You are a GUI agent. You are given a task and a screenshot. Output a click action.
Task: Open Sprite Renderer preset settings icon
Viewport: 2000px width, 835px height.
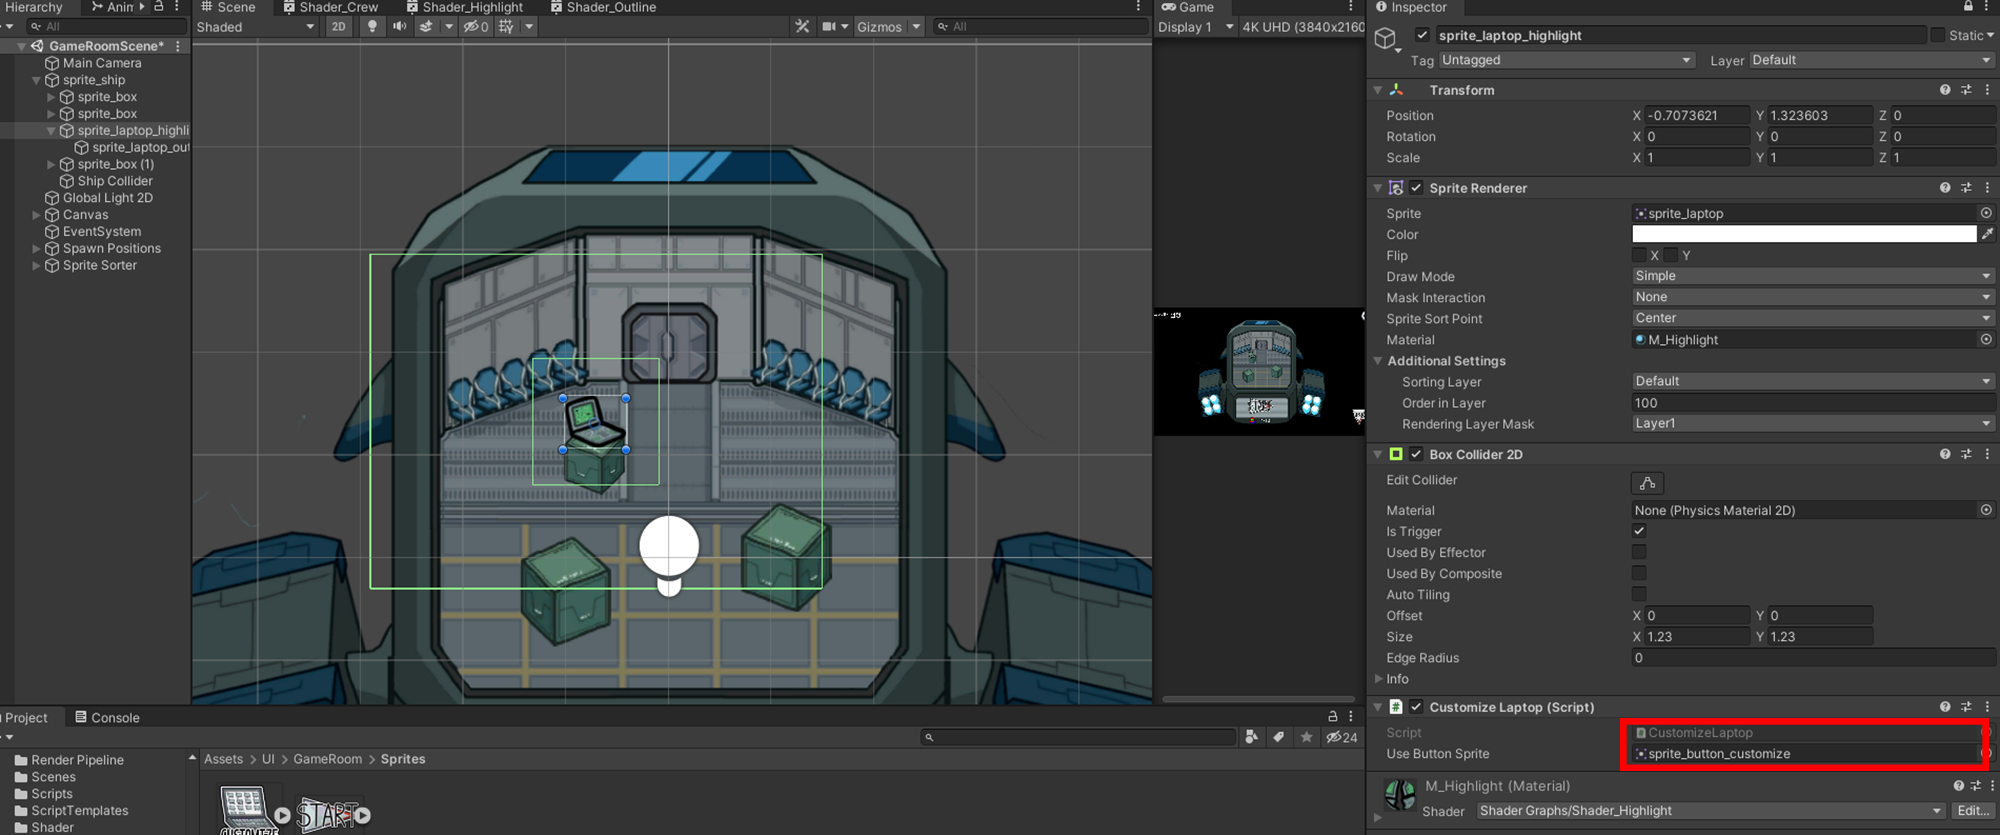1966,188
